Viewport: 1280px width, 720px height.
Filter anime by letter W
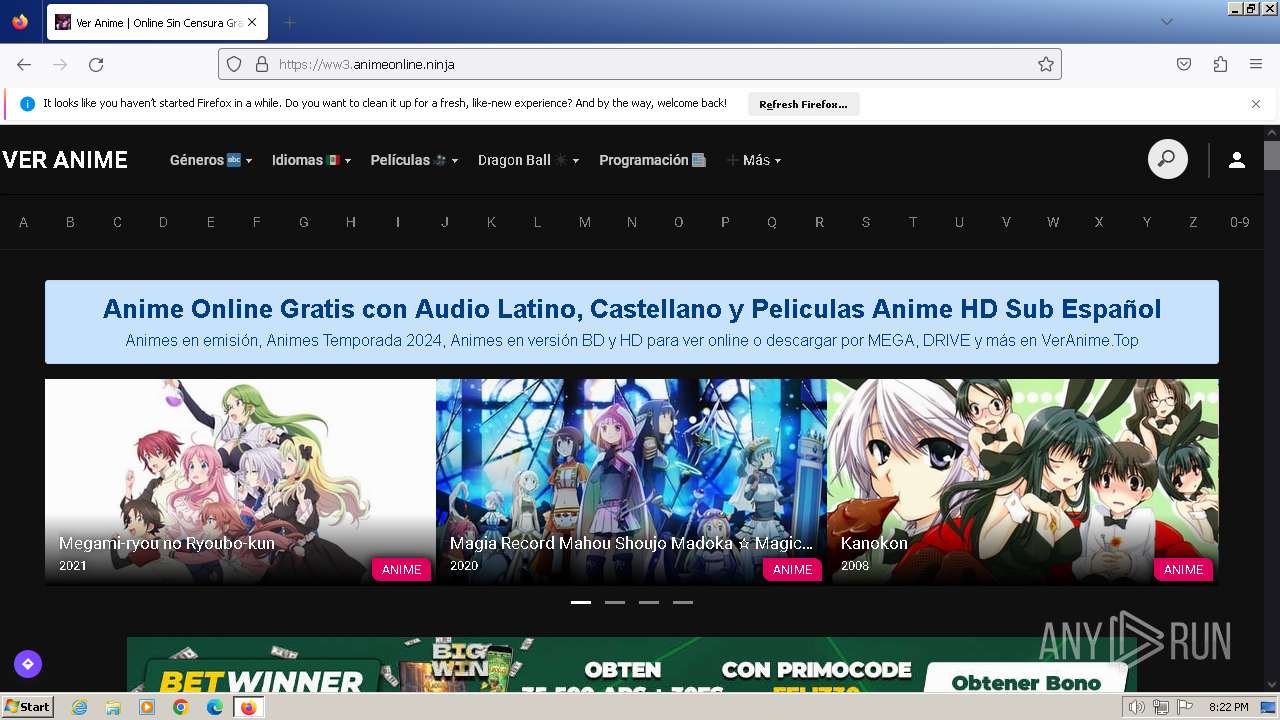pos(1053,222)
